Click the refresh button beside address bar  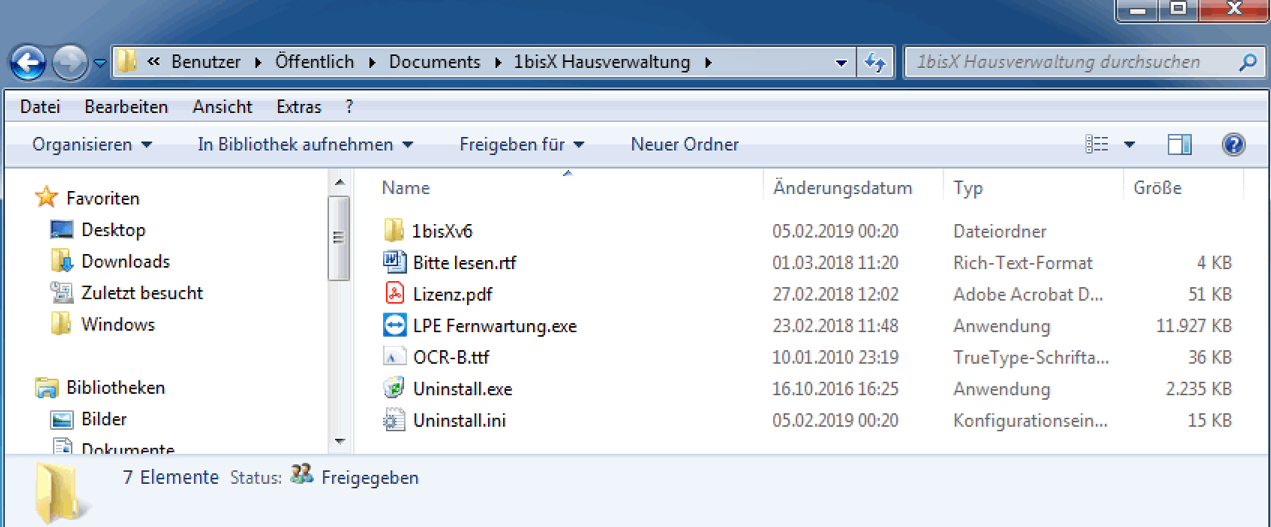pyautogui.click(x=875, y=63)
